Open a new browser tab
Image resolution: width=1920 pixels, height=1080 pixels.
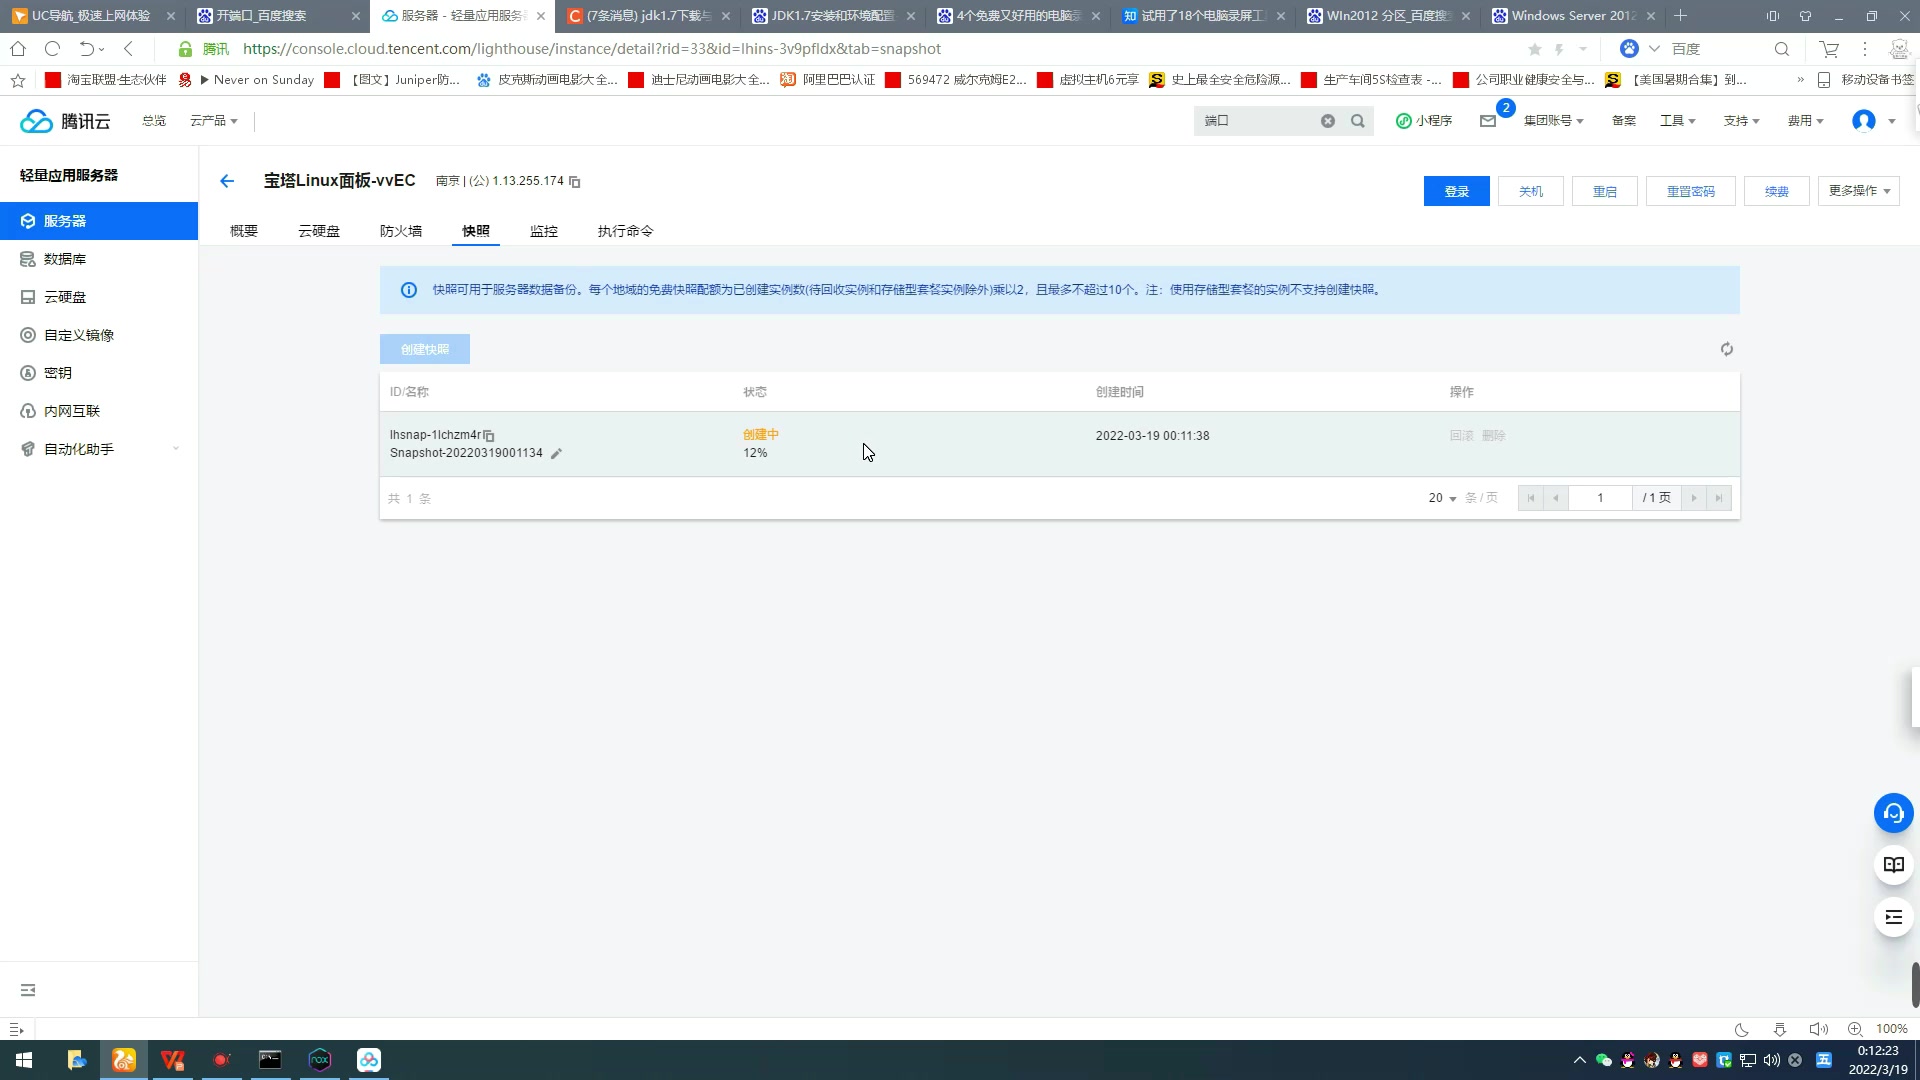click(x=1681, y=16)
